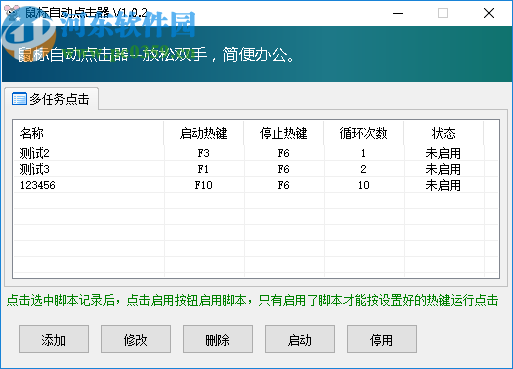Screen dimensions: 513x369
Task: Click the 启动 button
Action: [x=300, y=339]
